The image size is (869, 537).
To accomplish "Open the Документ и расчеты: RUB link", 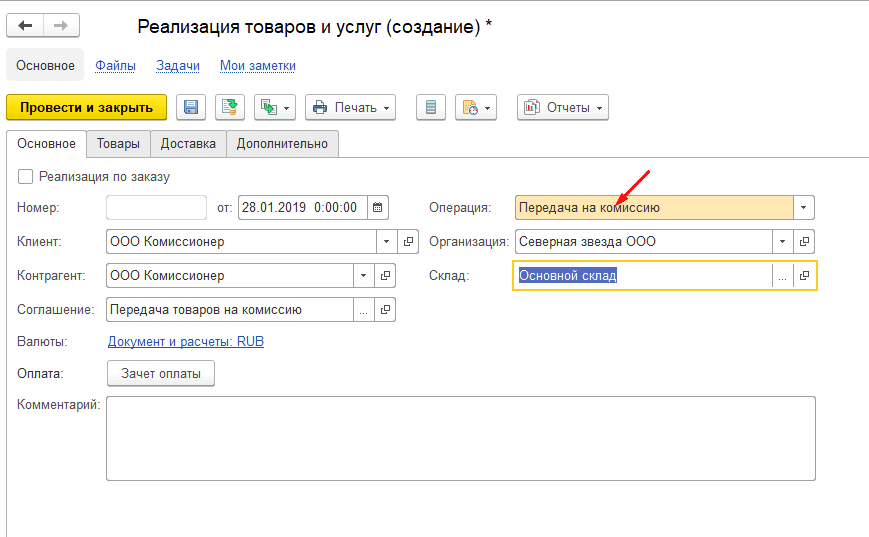I will [x=185, y=341].
